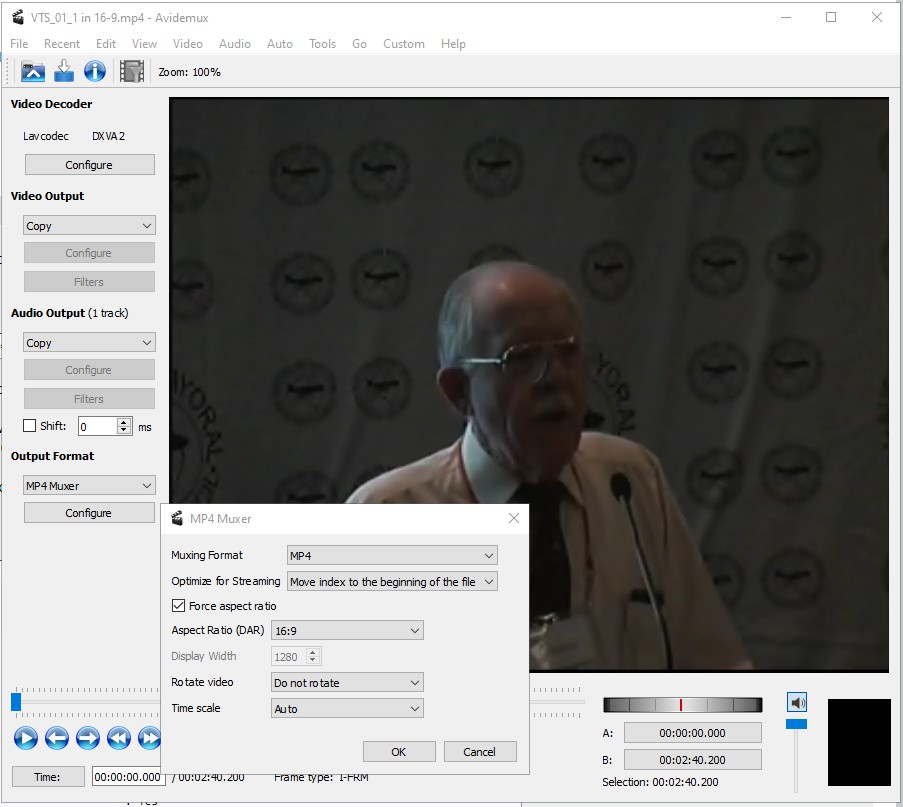This screenshot has height=807, width=903.
Task: Open the Muxing Format dropdown
Action: coord(391,555)
